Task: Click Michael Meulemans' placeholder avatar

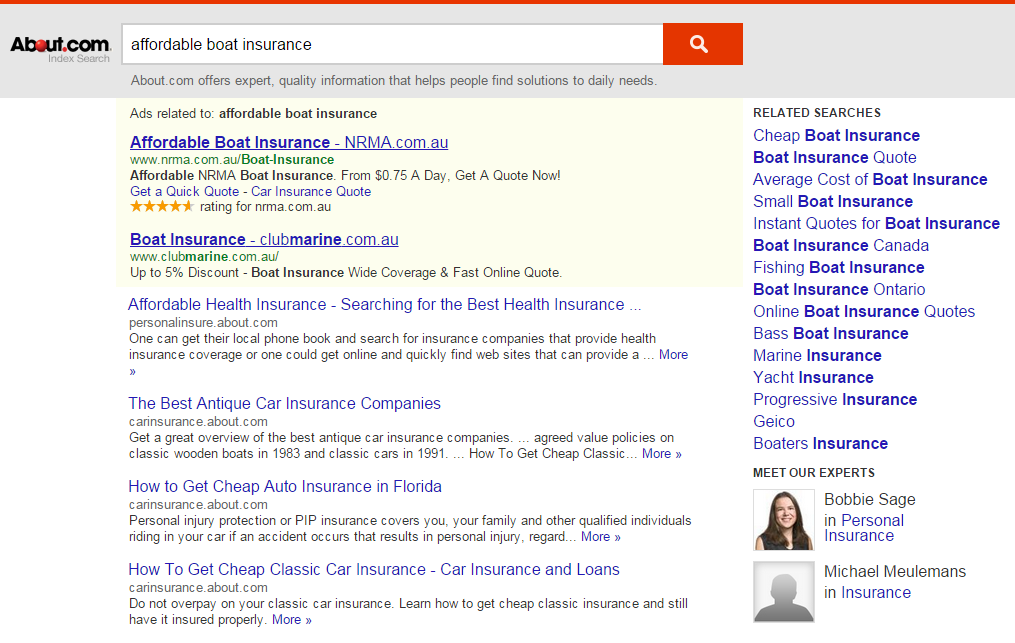Action: [784, 592]
